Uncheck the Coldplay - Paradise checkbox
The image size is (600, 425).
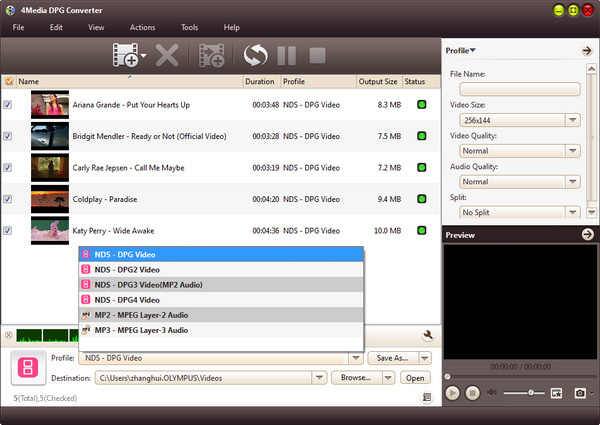(x=8, y=199)
